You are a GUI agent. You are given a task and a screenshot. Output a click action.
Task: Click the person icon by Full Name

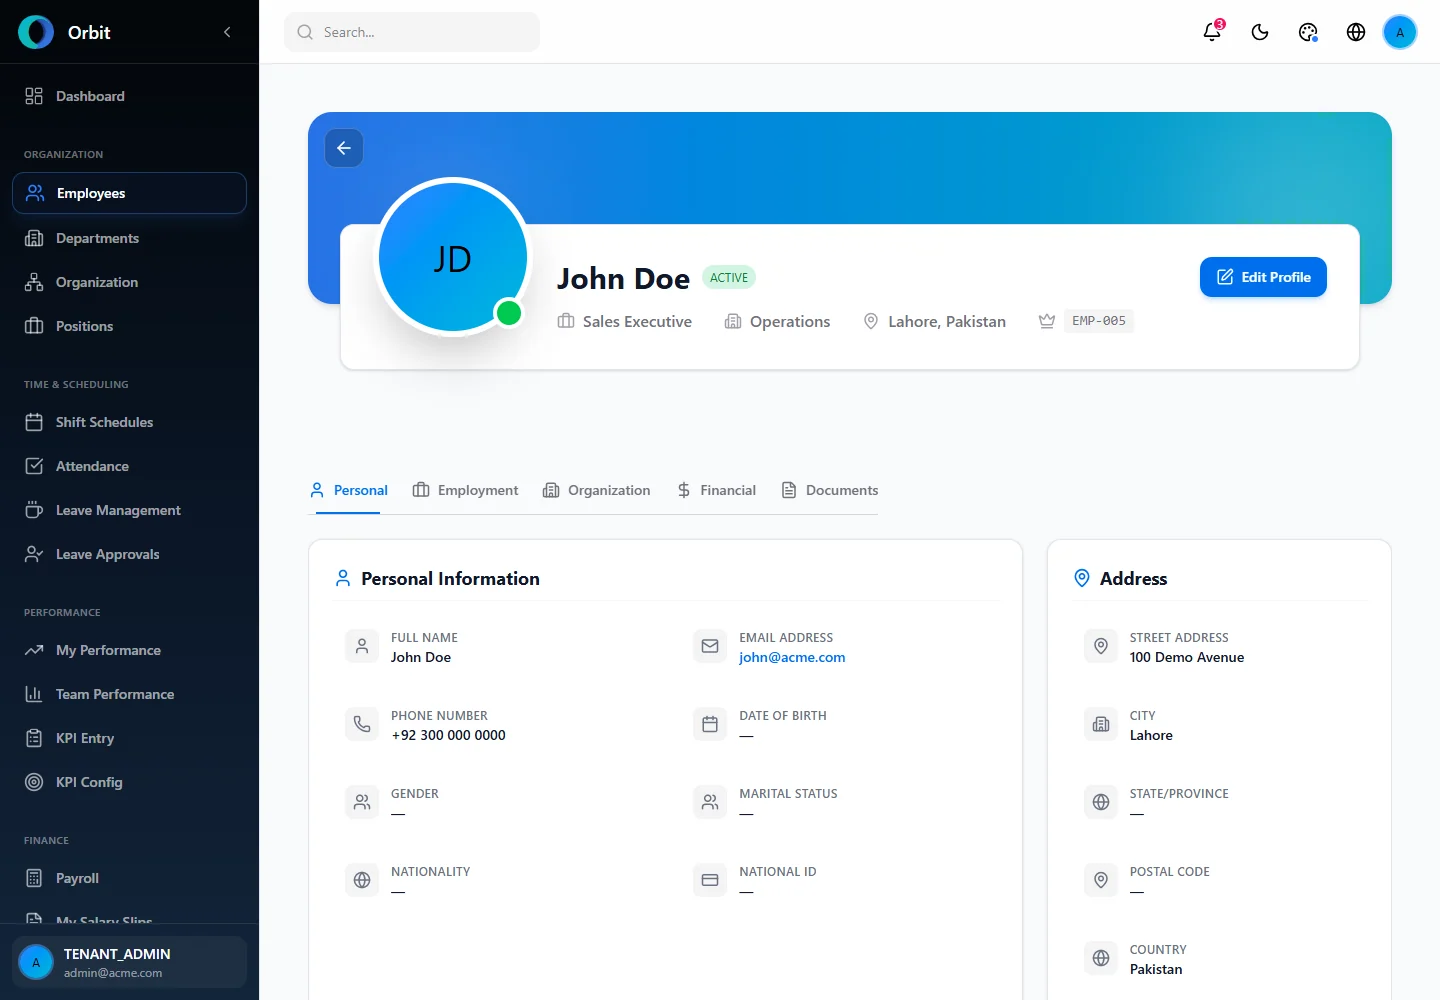point(362,646)
